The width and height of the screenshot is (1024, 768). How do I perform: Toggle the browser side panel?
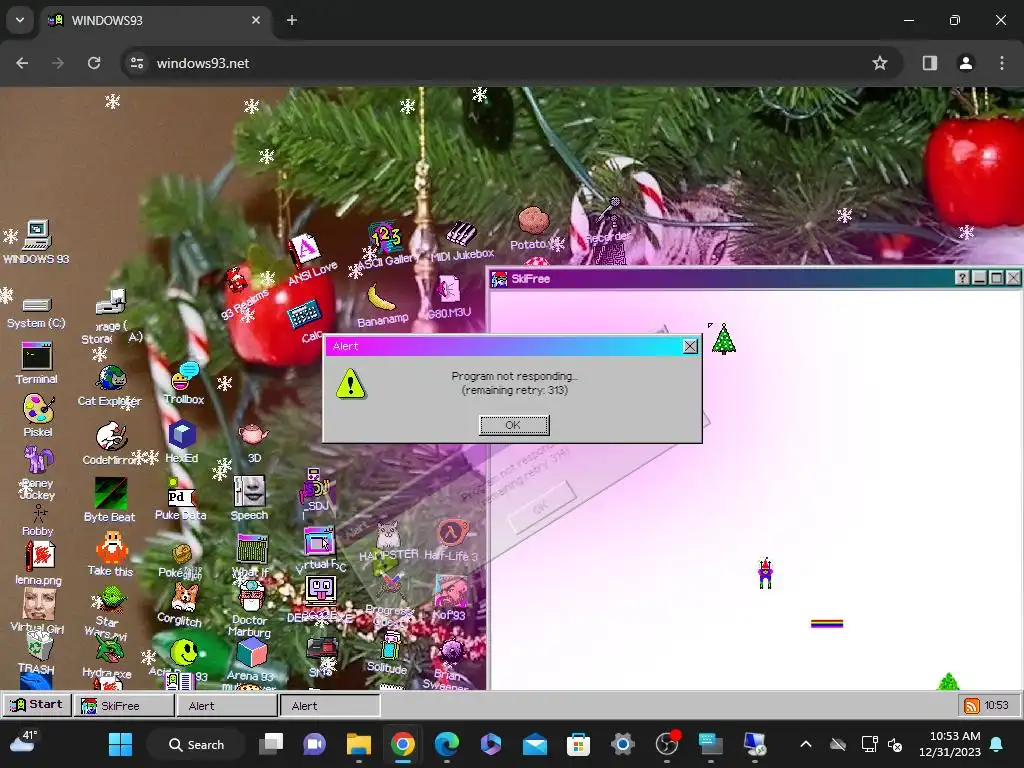(930, 63)
